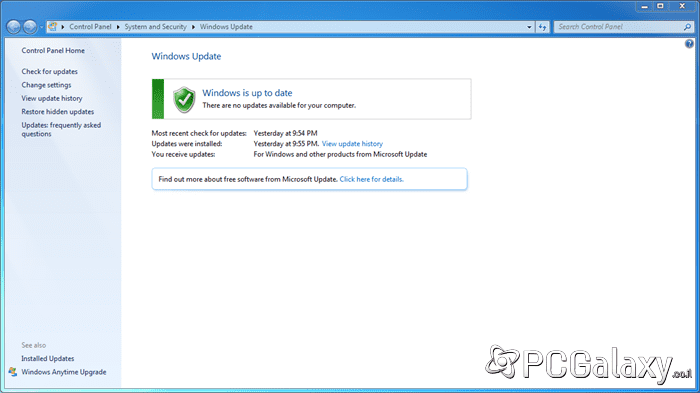Click the green shield checkmark icon
700x393 pixels.
click(184, 99)
